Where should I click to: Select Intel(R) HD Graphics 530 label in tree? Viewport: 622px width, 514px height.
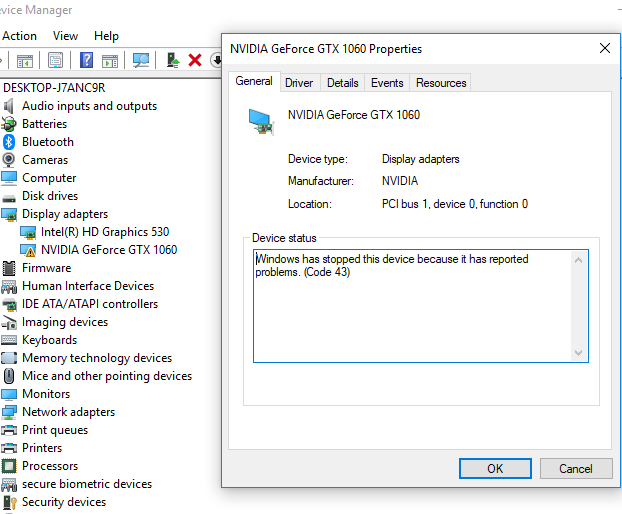[x=105, y=232]
